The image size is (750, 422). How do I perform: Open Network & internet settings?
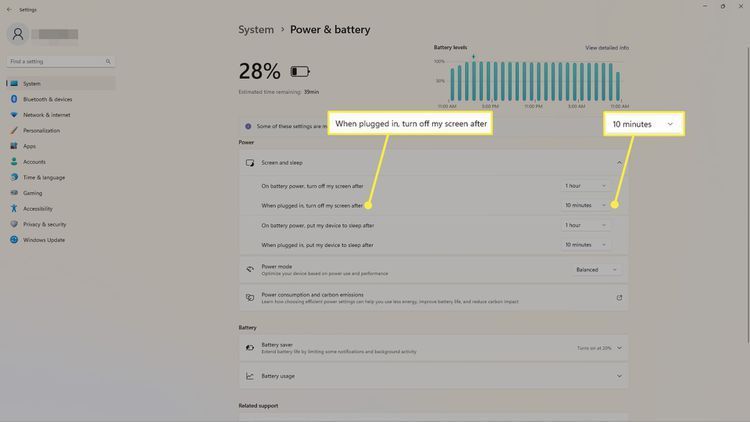[49, 115]
